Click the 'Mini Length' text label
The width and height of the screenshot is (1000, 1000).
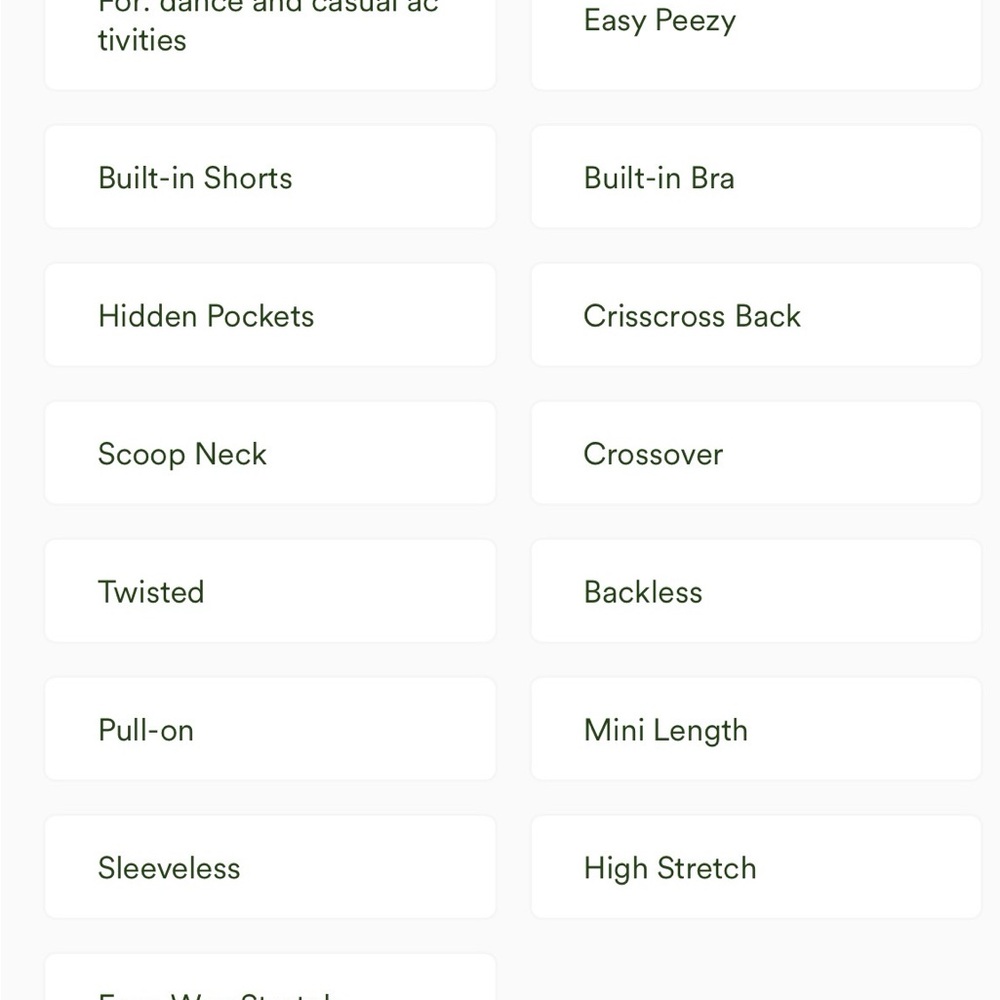click(665, 730)
